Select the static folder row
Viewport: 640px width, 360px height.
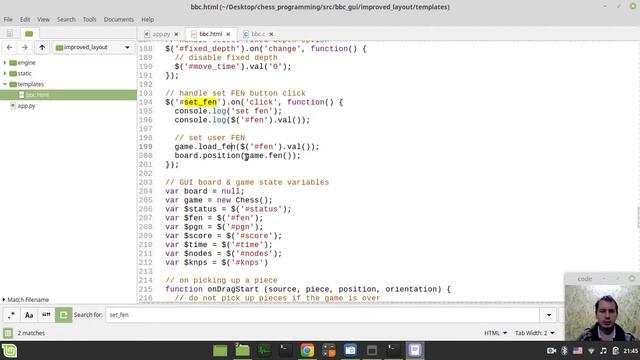(x=68, y=73)
